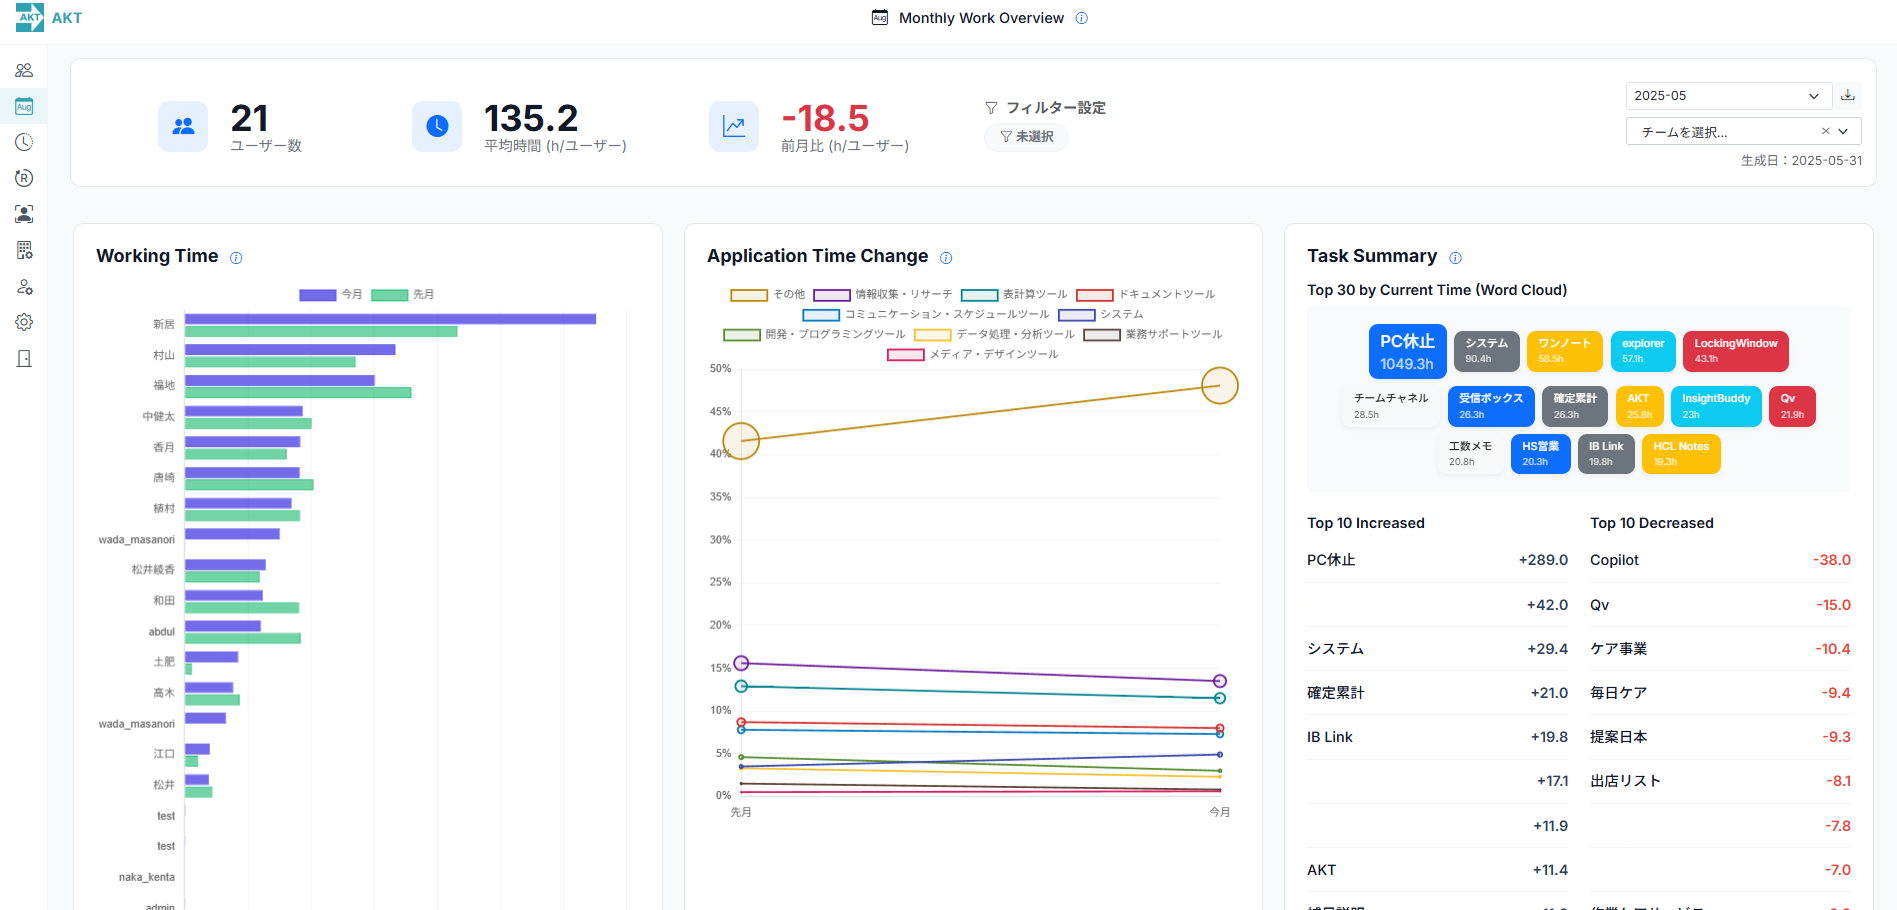
Task: Open the users group page in sidebar
Action: [24, 70]
